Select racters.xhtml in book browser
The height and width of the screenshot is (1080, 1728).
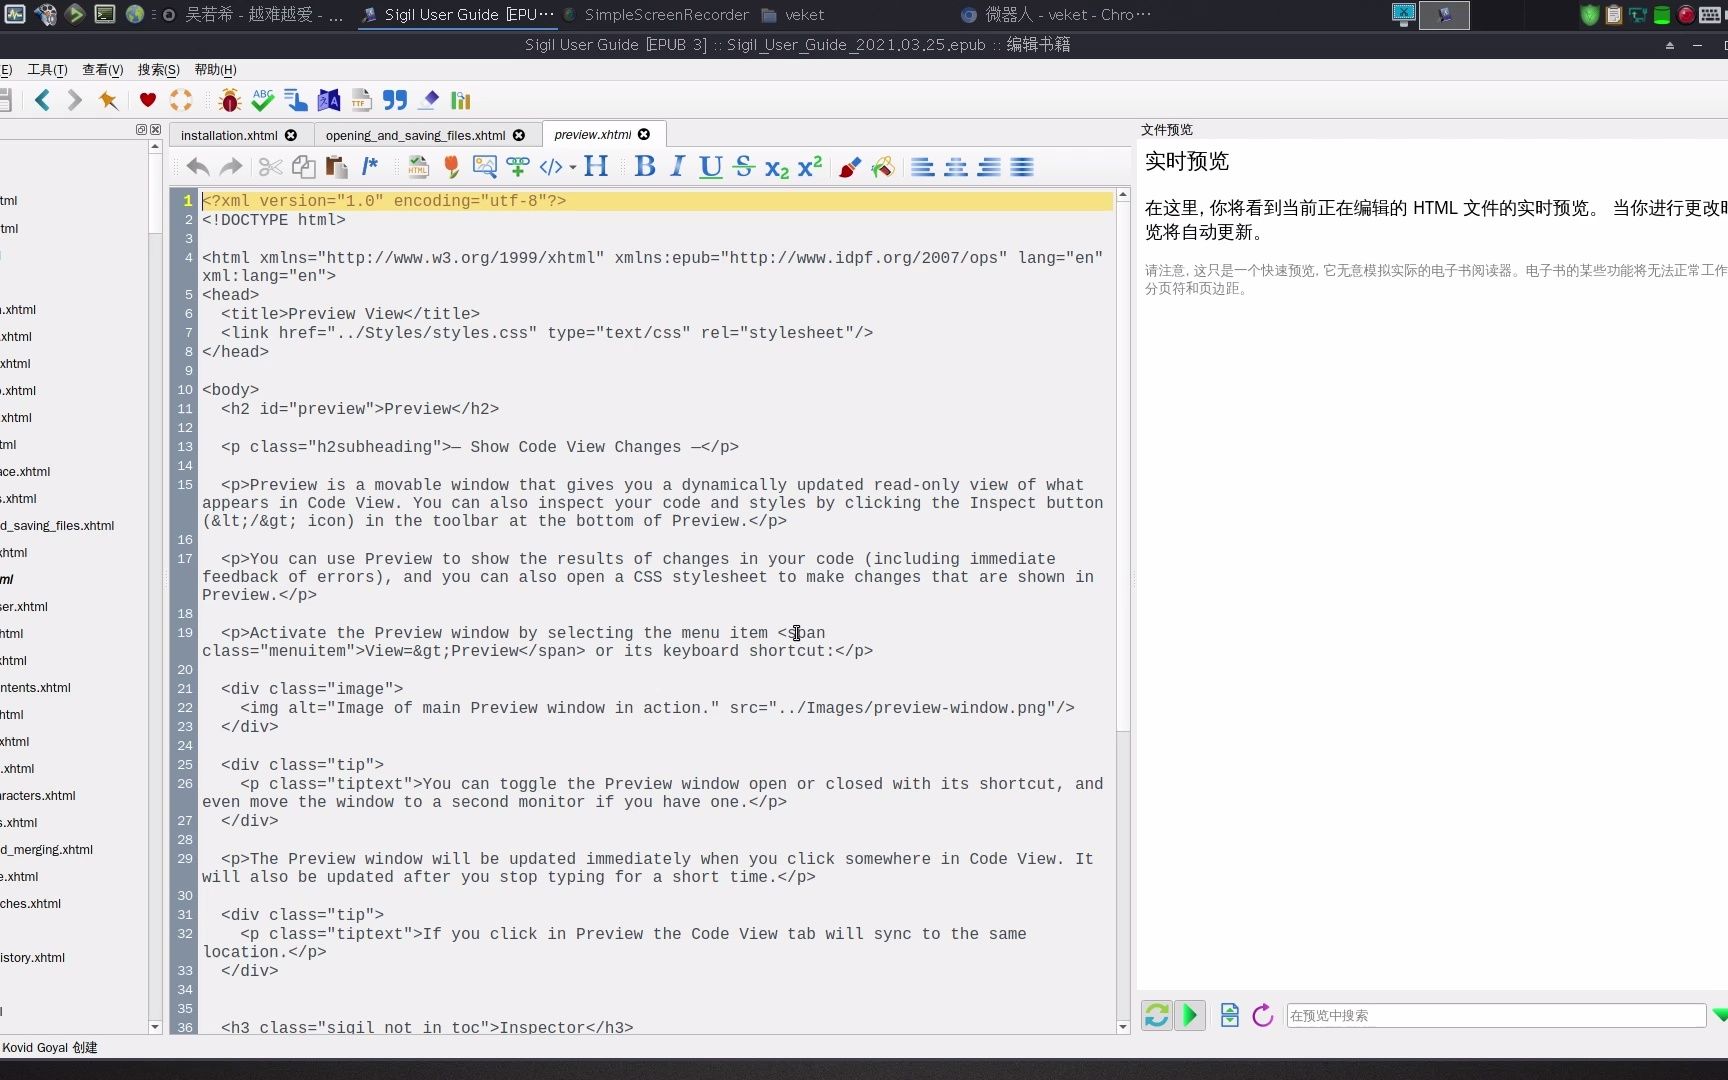38,795
